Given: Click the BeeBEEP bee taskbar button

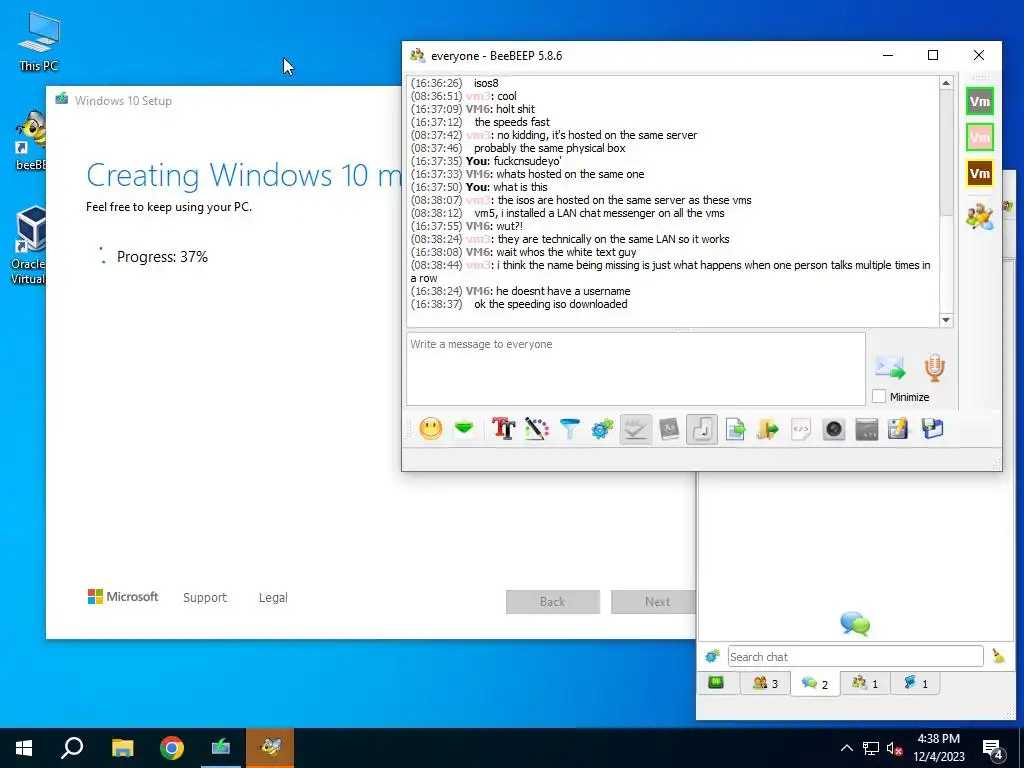Looking at the screenshot, I should [x=270, y=748].
